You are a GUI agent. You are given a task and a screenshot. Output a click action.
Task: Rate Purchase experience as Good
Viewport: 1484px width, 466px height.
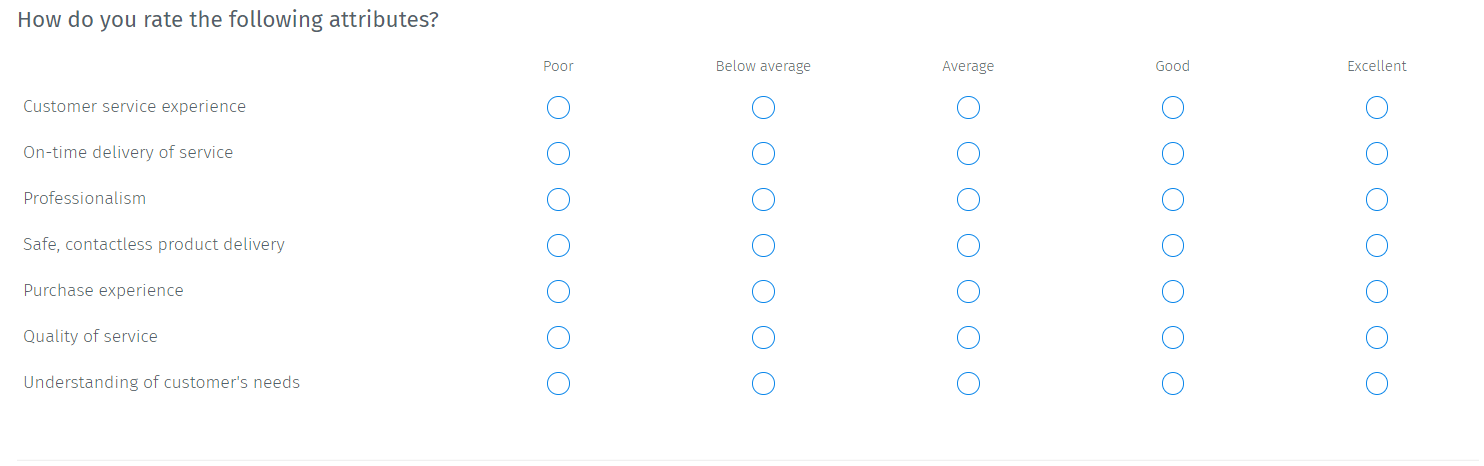click(x=1173, y=291)
